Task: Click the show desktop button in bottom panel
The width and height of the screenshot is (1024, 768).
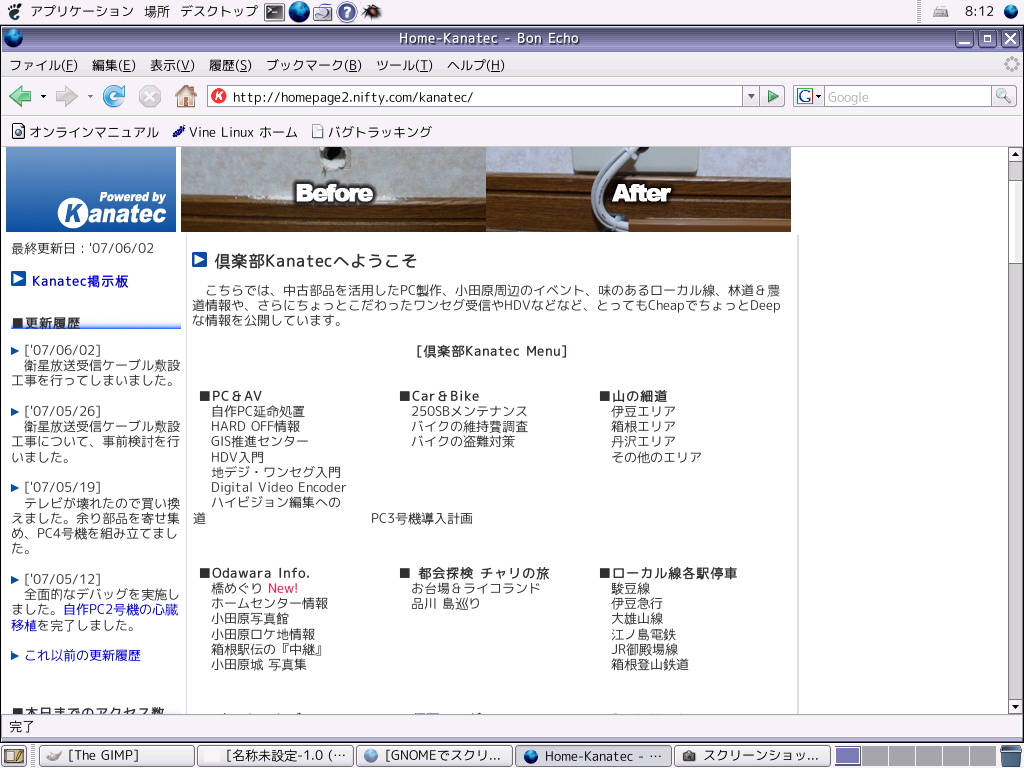Action: coord(14,756)
